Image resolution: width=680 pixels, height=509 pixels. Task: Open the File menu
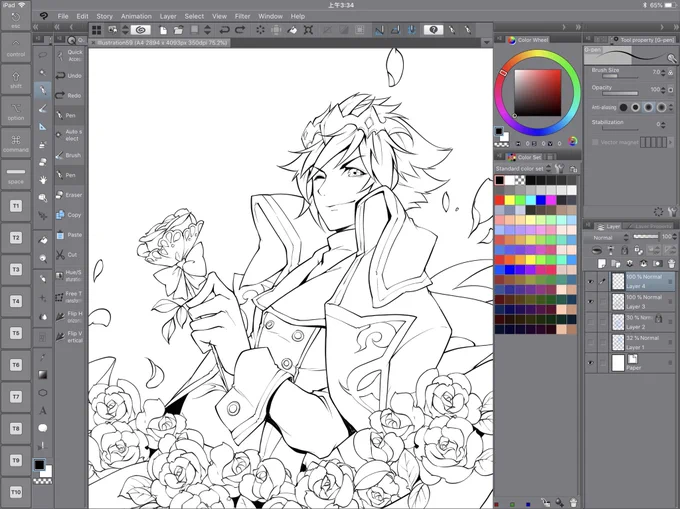(x=63, y=16)
